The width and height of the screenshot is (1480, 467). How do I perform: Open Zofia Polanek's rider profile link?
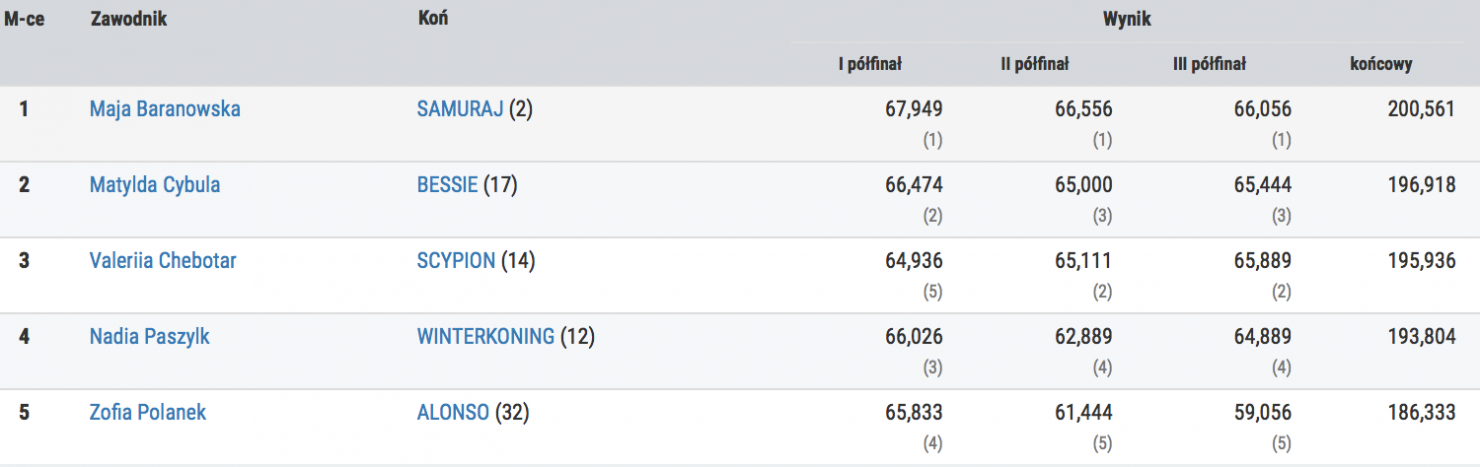click(148, 412)
